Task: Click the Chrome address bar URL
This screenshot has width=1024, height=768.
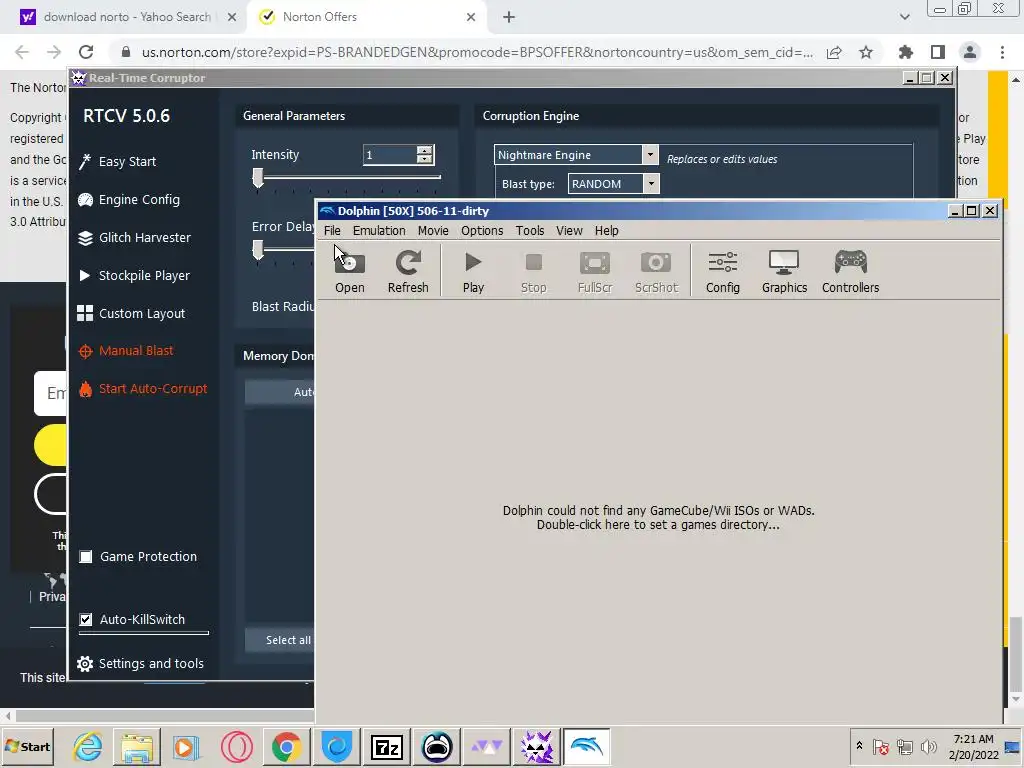Action: 477,52
